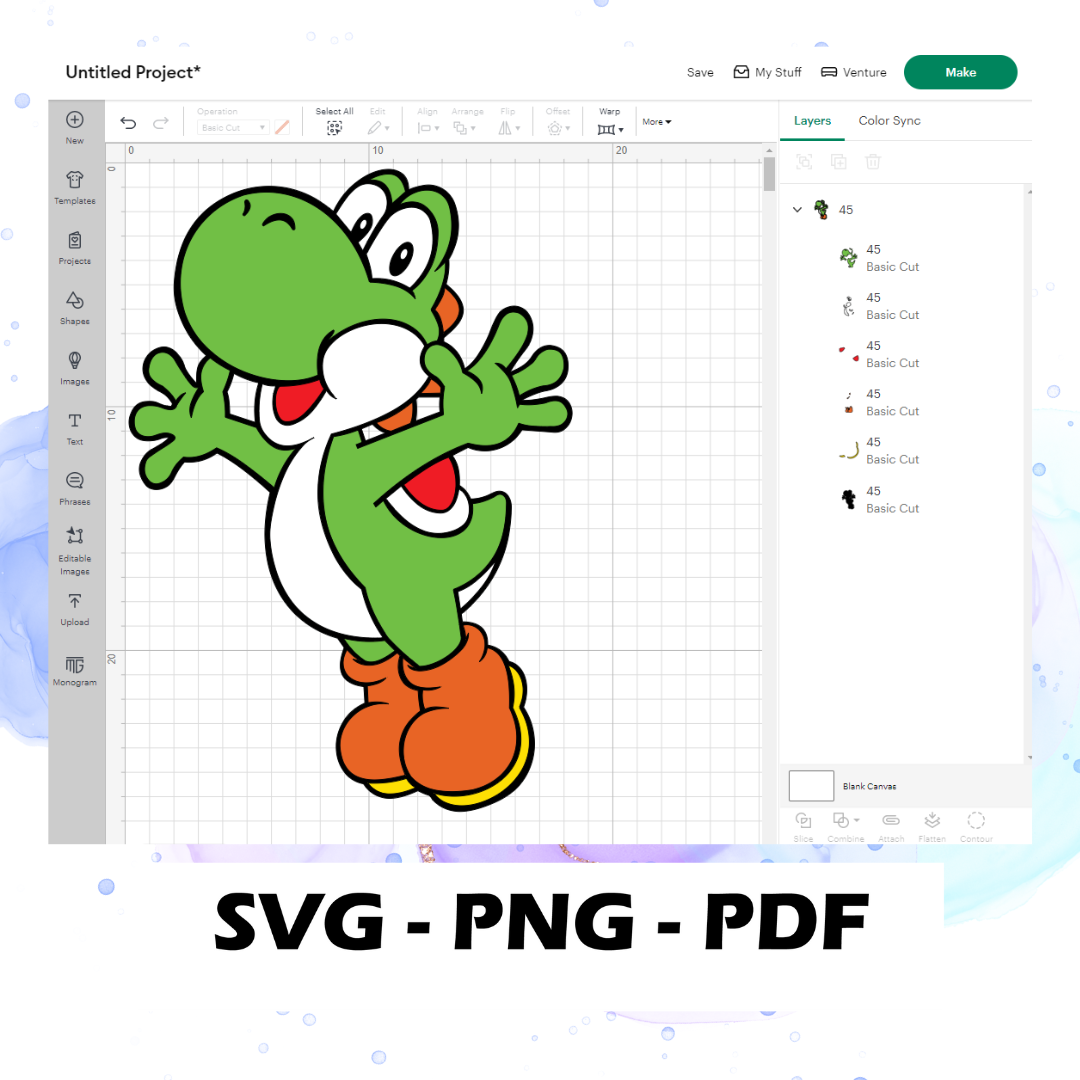Open the Images library

[x=74, y=368]
